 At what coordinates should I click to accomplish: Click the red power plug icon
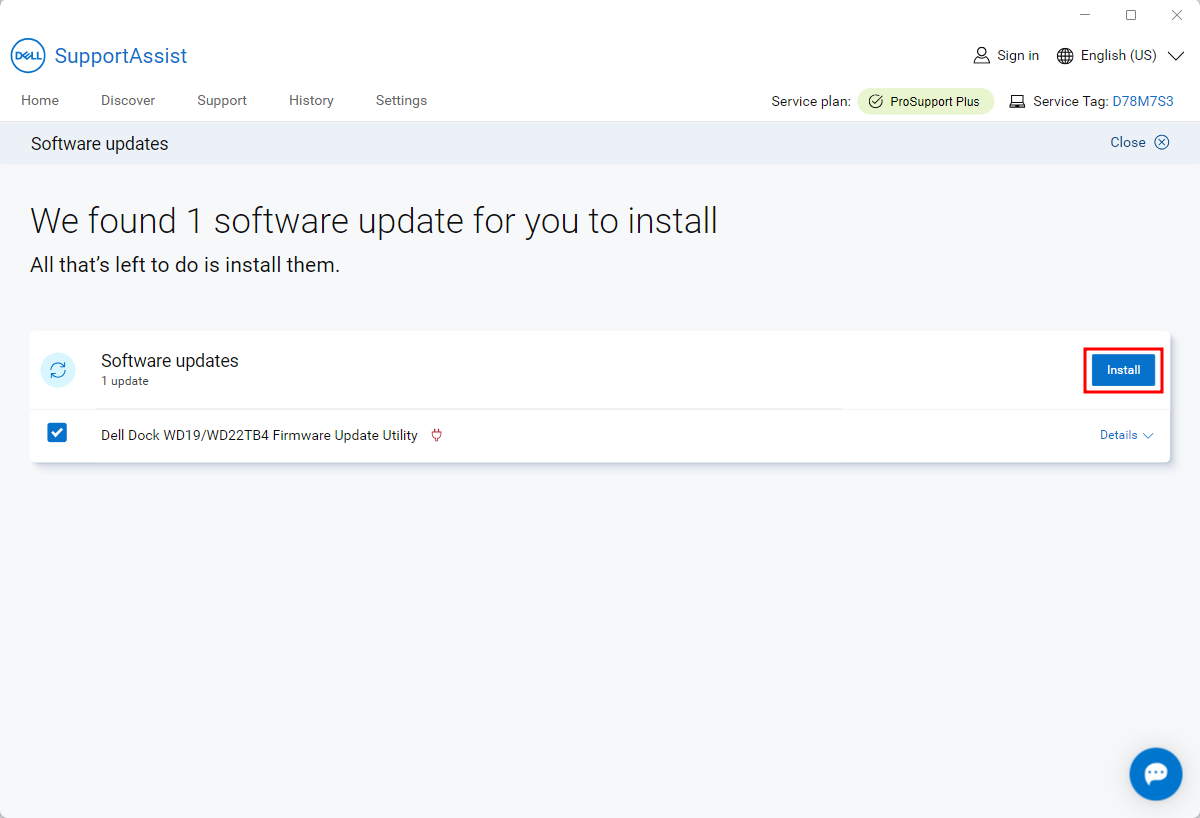pyautogui.click(x=436, y=435)
